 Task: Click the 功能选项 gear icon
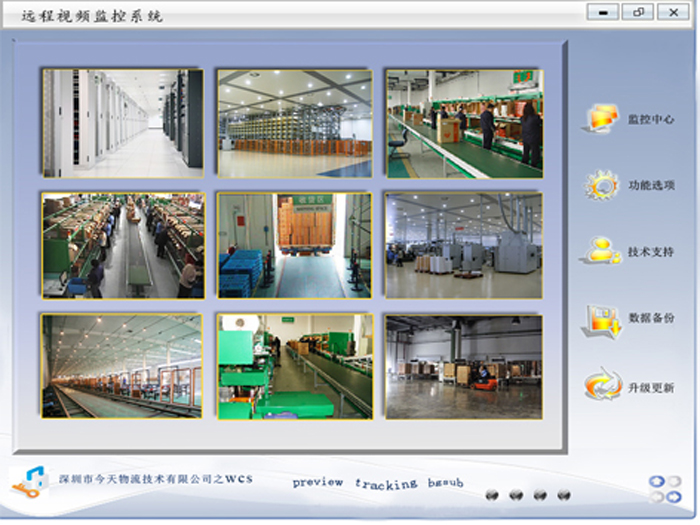pyautogui.click(x=601, y=186)
